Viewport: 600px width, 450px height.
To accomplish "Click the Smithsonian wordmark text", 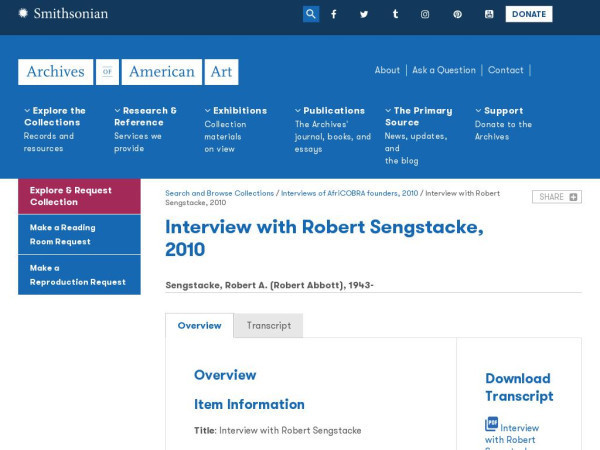I will [x=71, y=14].
